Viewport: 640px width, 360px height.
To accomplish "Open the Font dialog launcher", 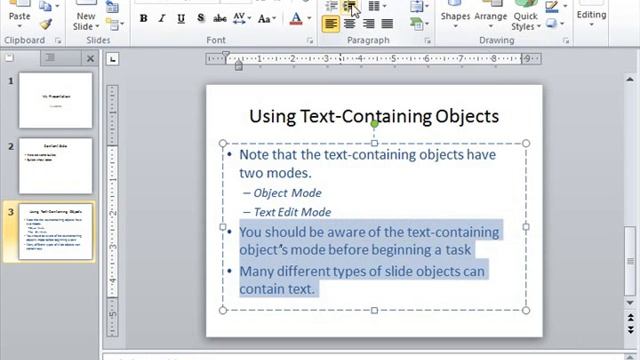I will click(x=310, y=40).
